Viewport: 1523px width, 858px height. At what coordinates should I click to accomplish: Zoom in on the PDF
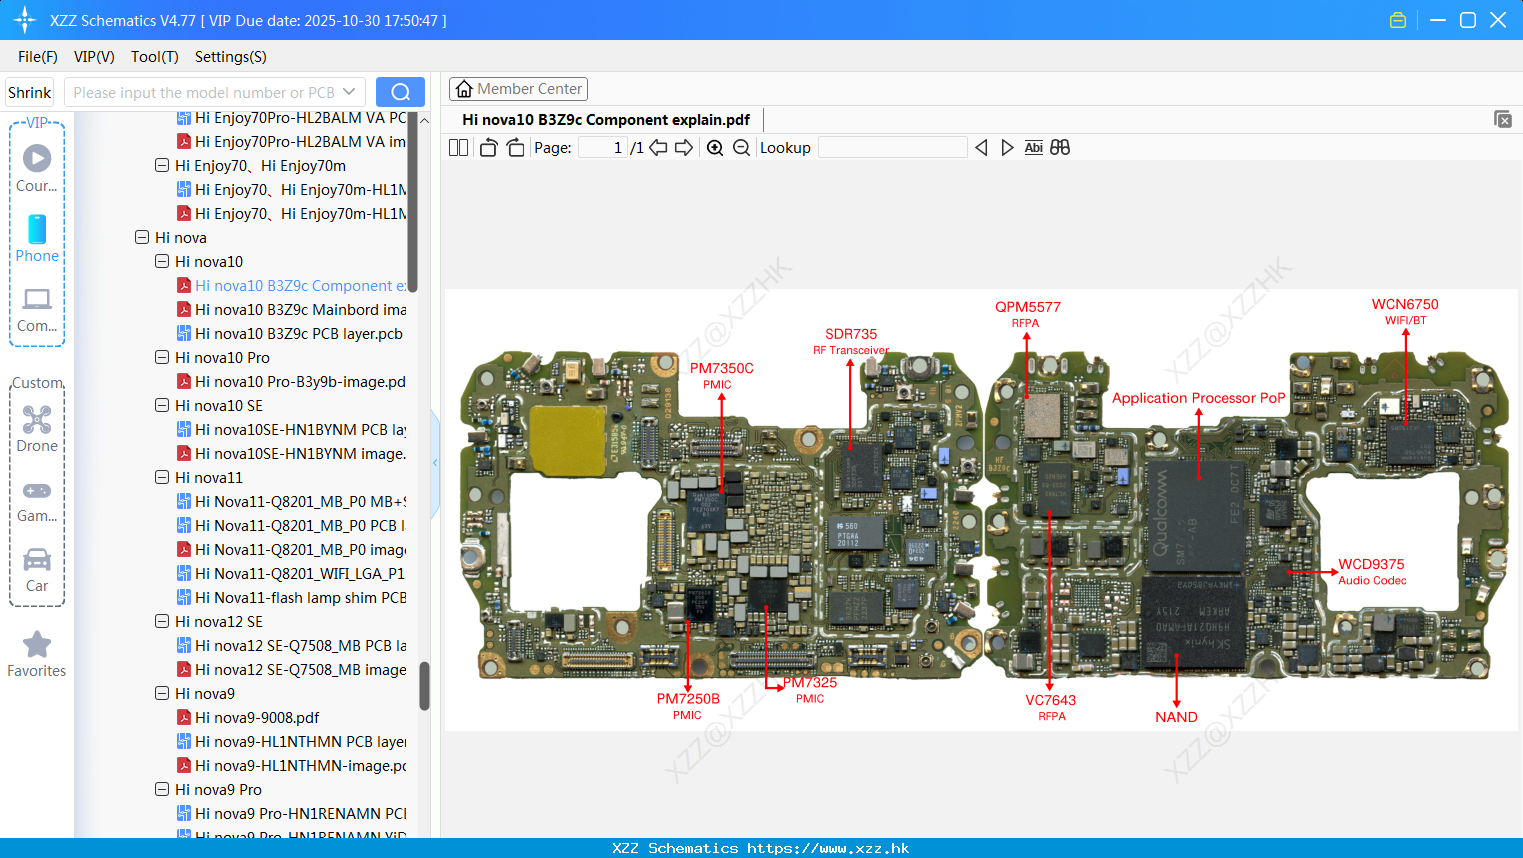715,148
